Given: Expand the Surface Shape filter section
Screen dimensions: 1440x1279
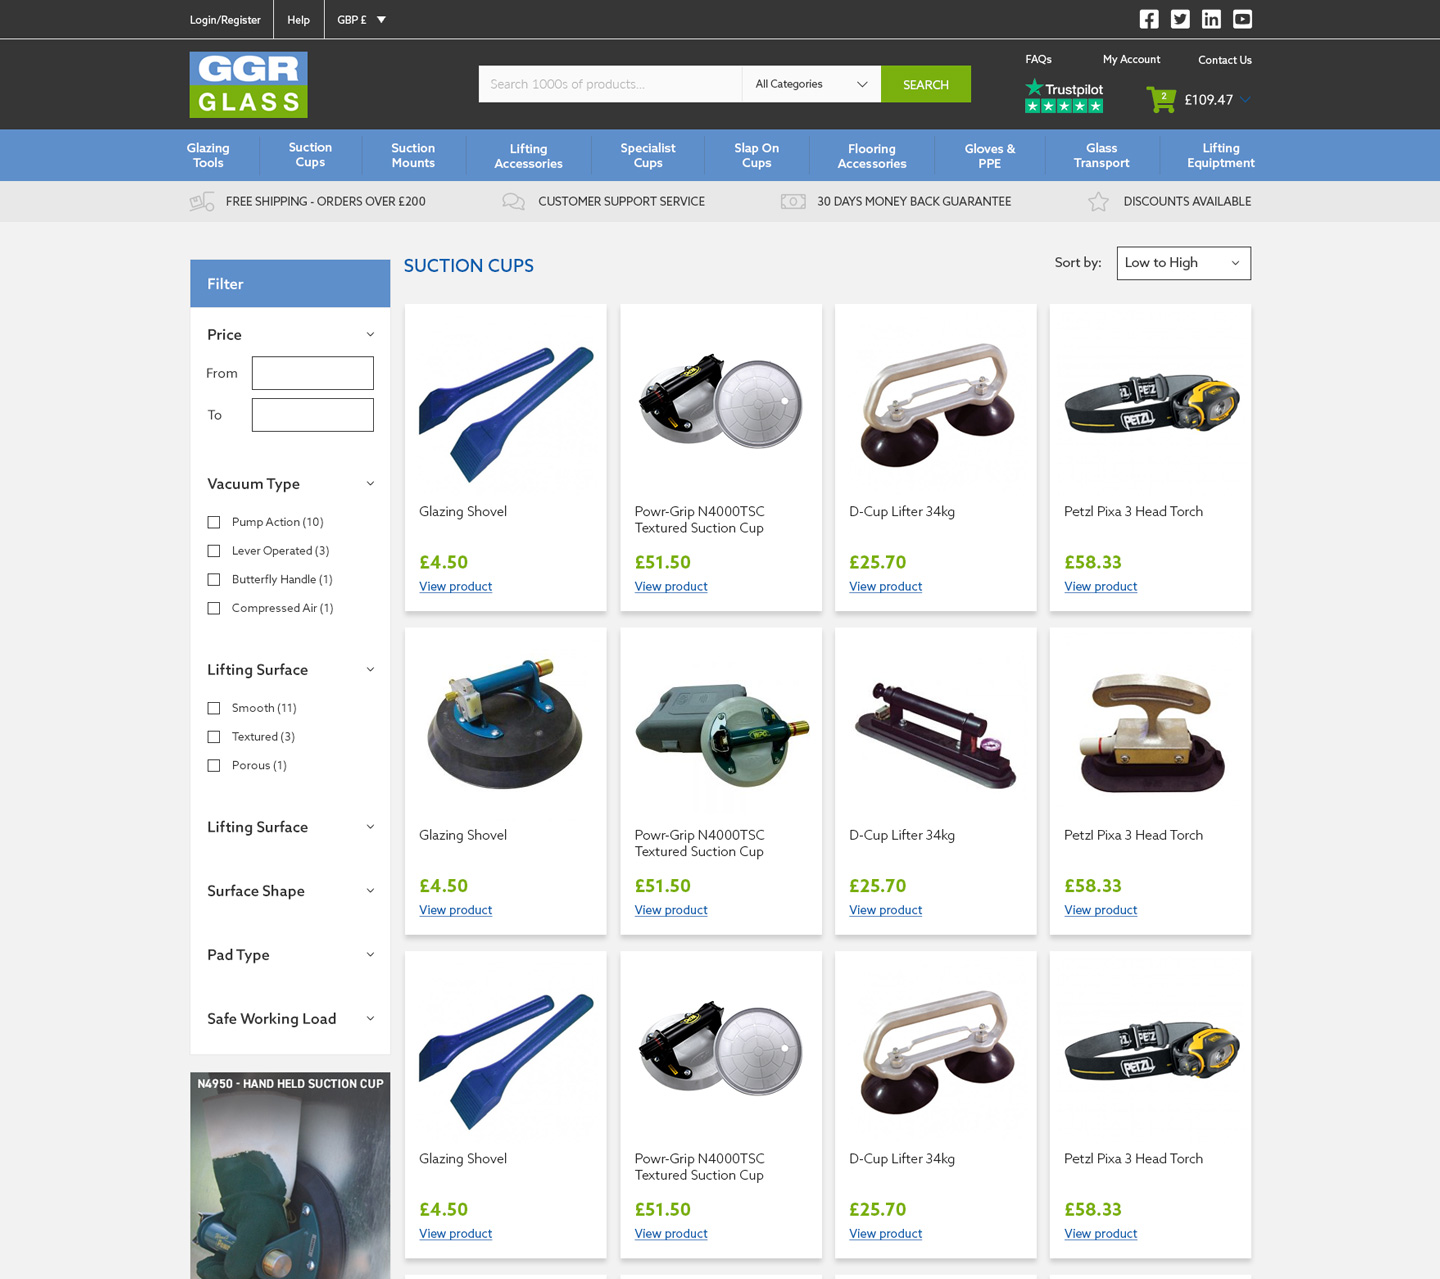Looking at the screenshot, I should point(290,891).
